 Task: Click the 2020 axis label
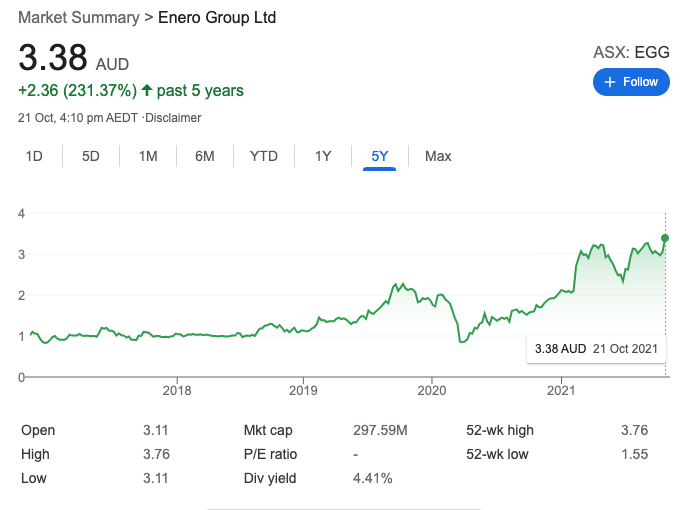(x=432, y=391)
